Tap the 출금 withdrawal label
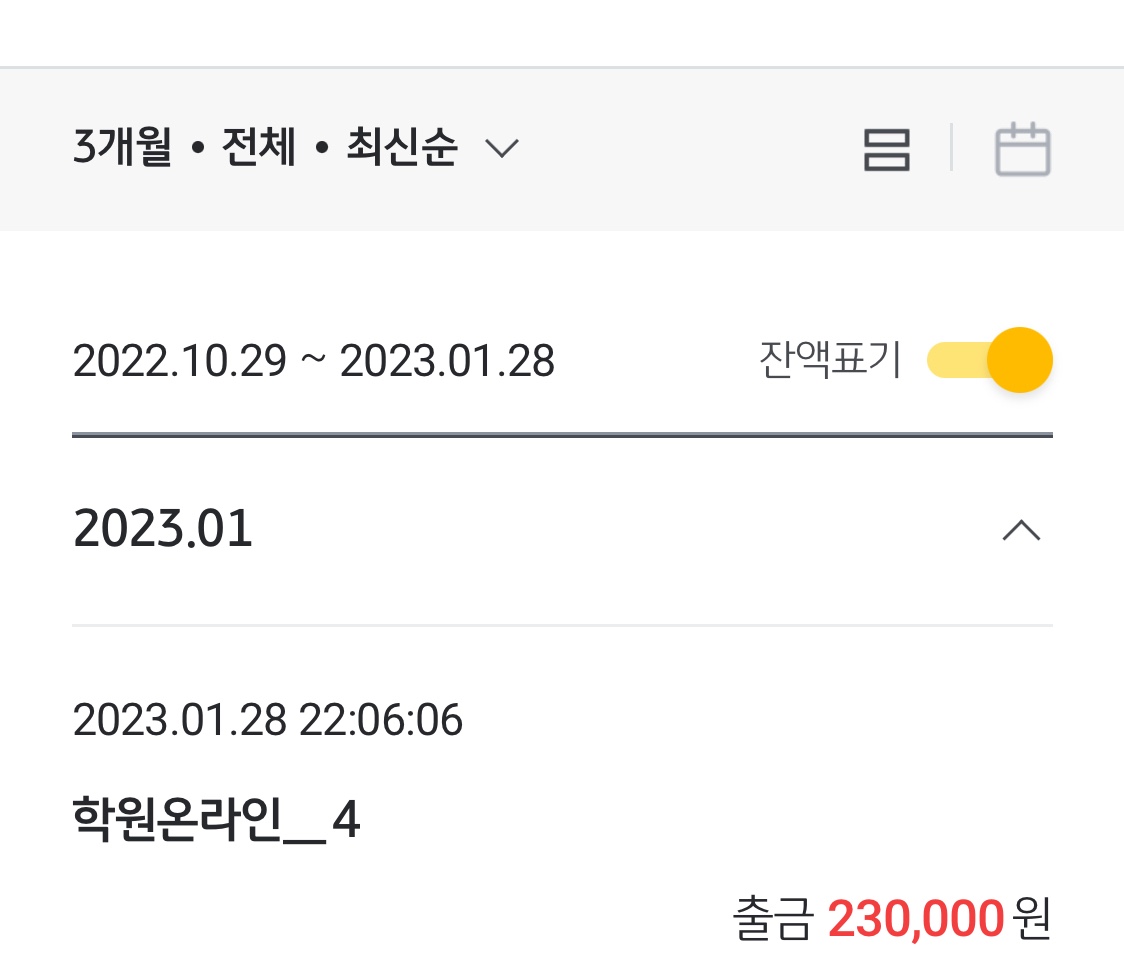Viewport: 1124px width, 975px height. 773,920
